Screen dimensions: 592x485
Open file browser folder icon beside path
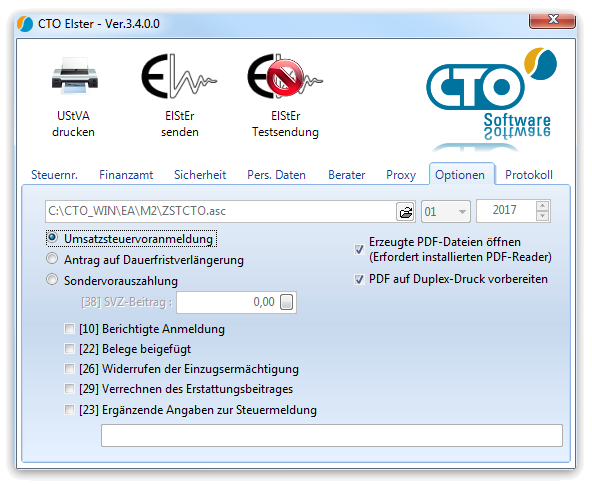click(405, 212)
